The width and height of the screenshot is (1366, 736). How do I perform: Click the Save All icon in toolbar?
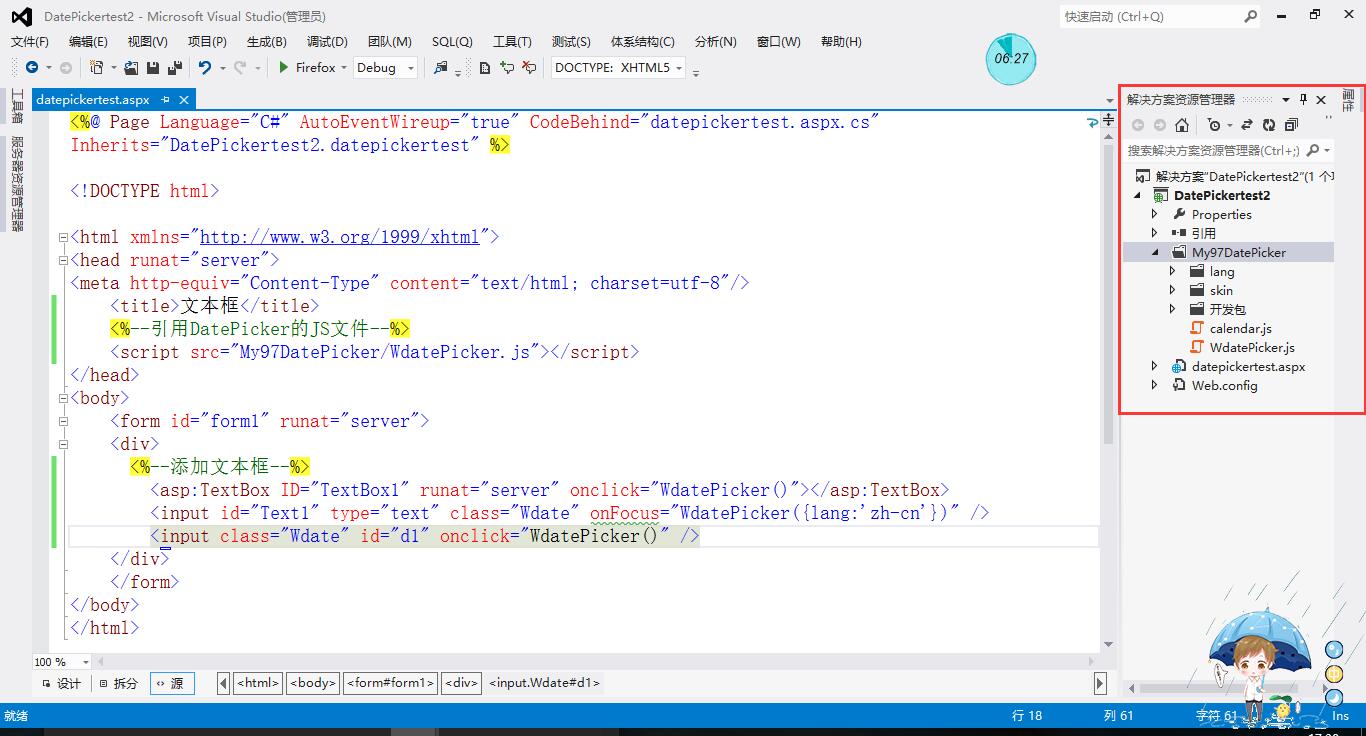[x=175, y=68]
